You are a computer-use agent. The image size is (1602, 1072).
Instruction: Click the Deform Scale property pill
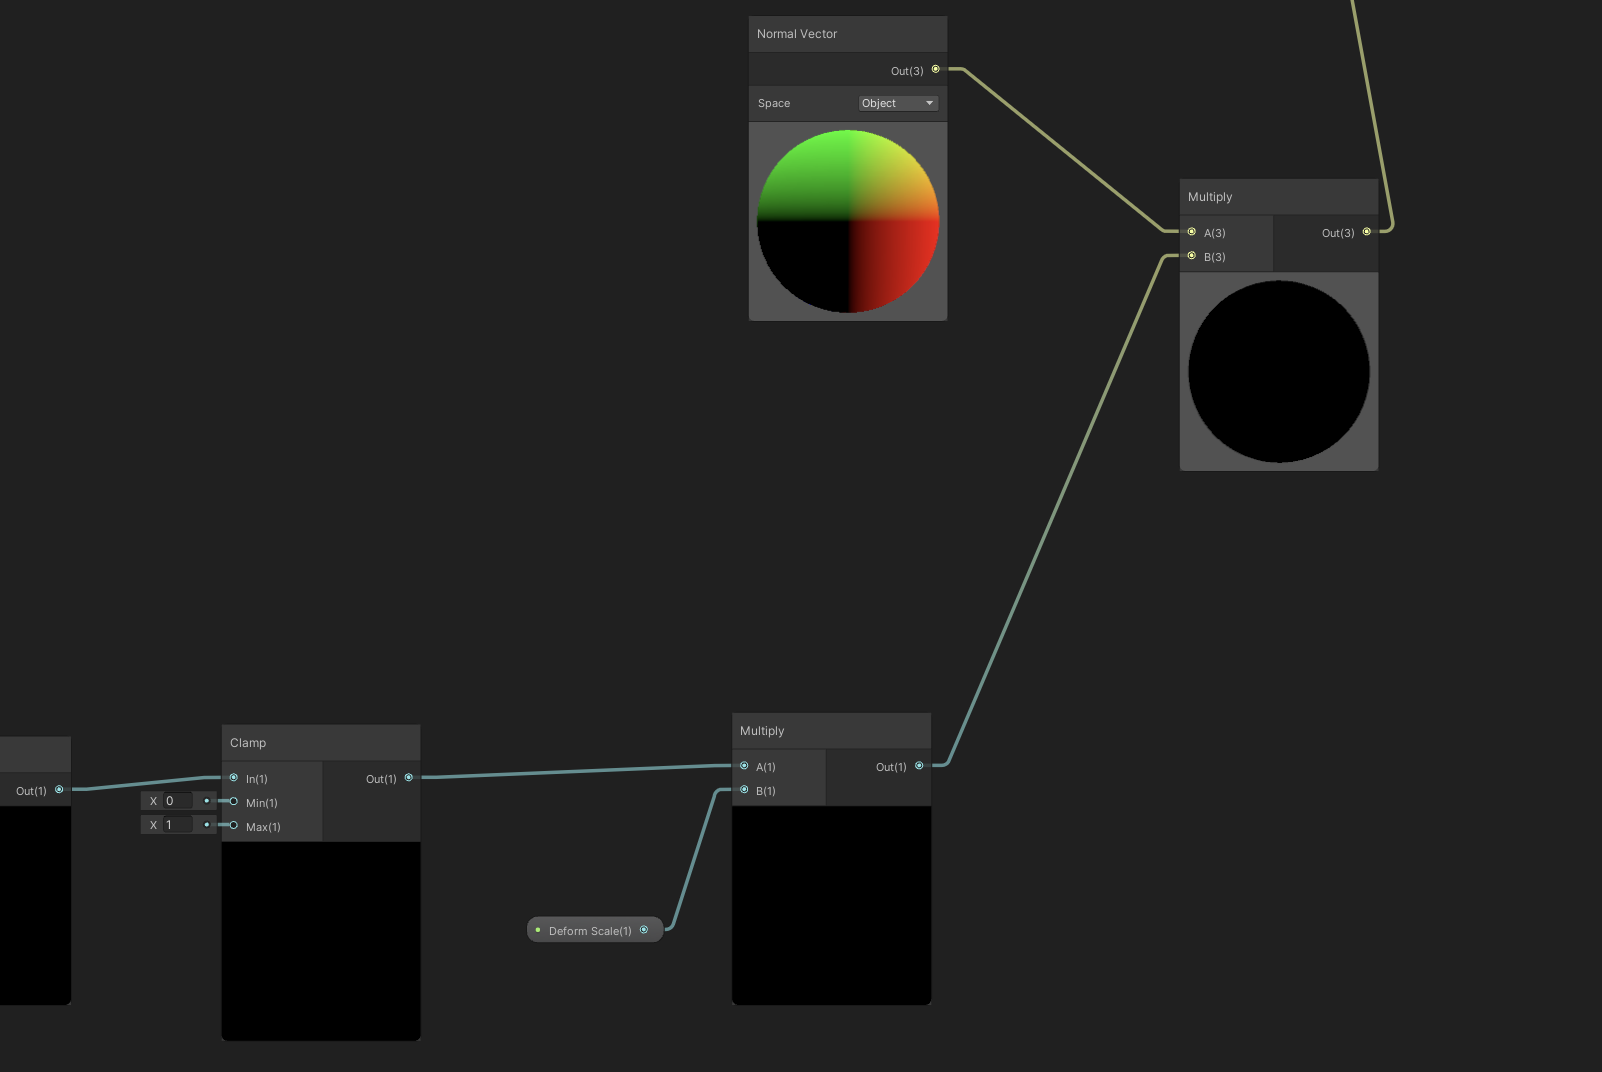click(x=590, y=929)
